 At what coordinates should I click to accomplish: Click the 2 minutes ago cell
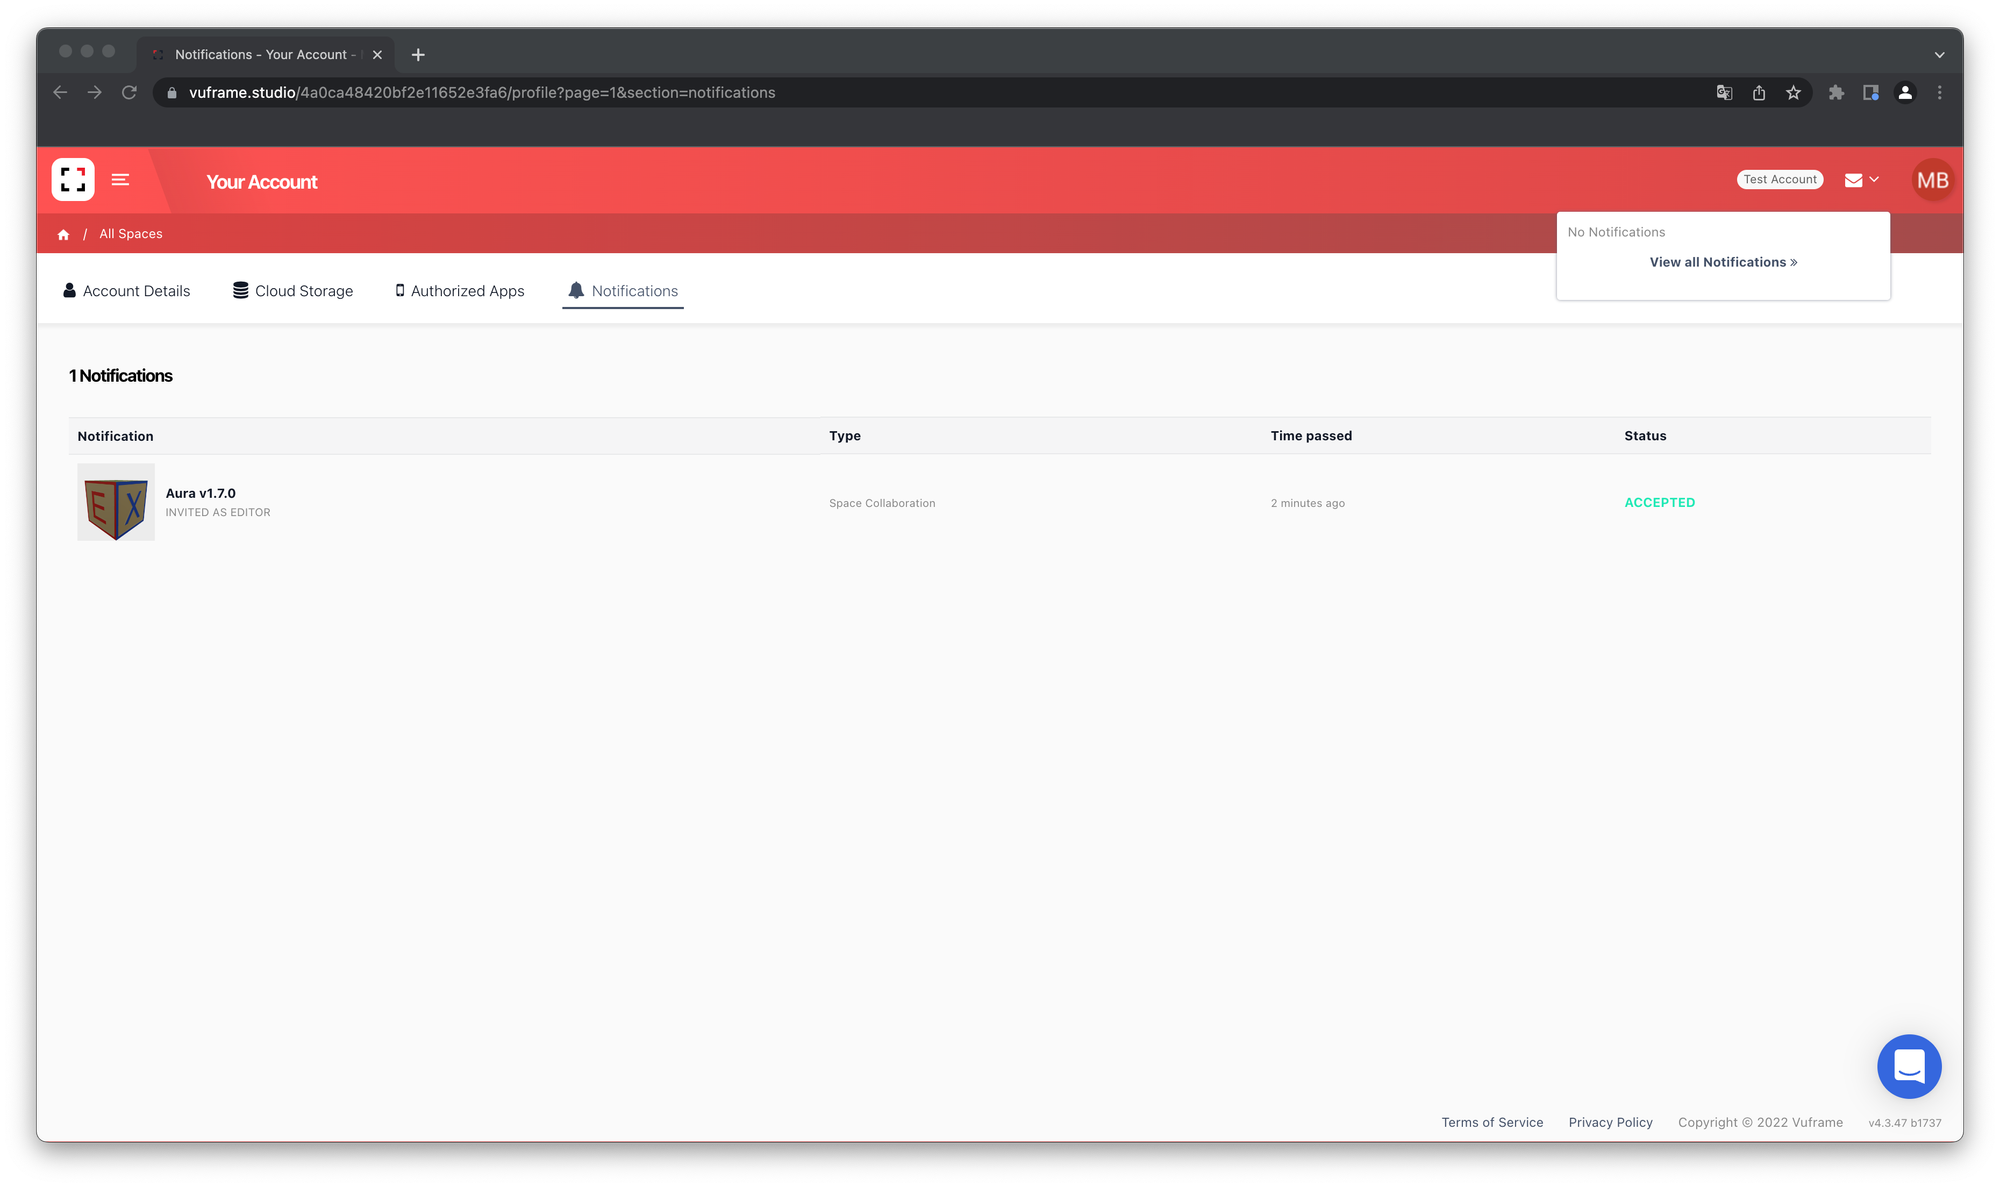(x=1308, y=503)
